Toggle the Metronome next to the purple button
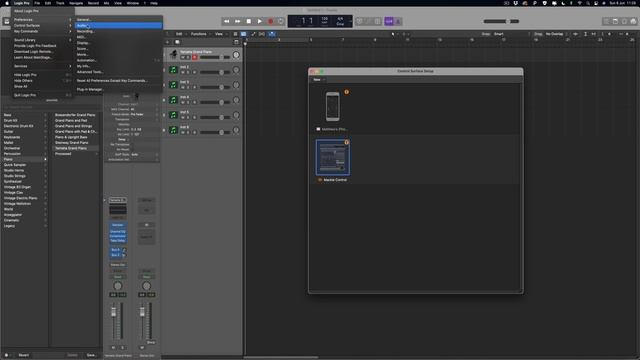This screenshot has width=640, height=360. tap(398, 21)
